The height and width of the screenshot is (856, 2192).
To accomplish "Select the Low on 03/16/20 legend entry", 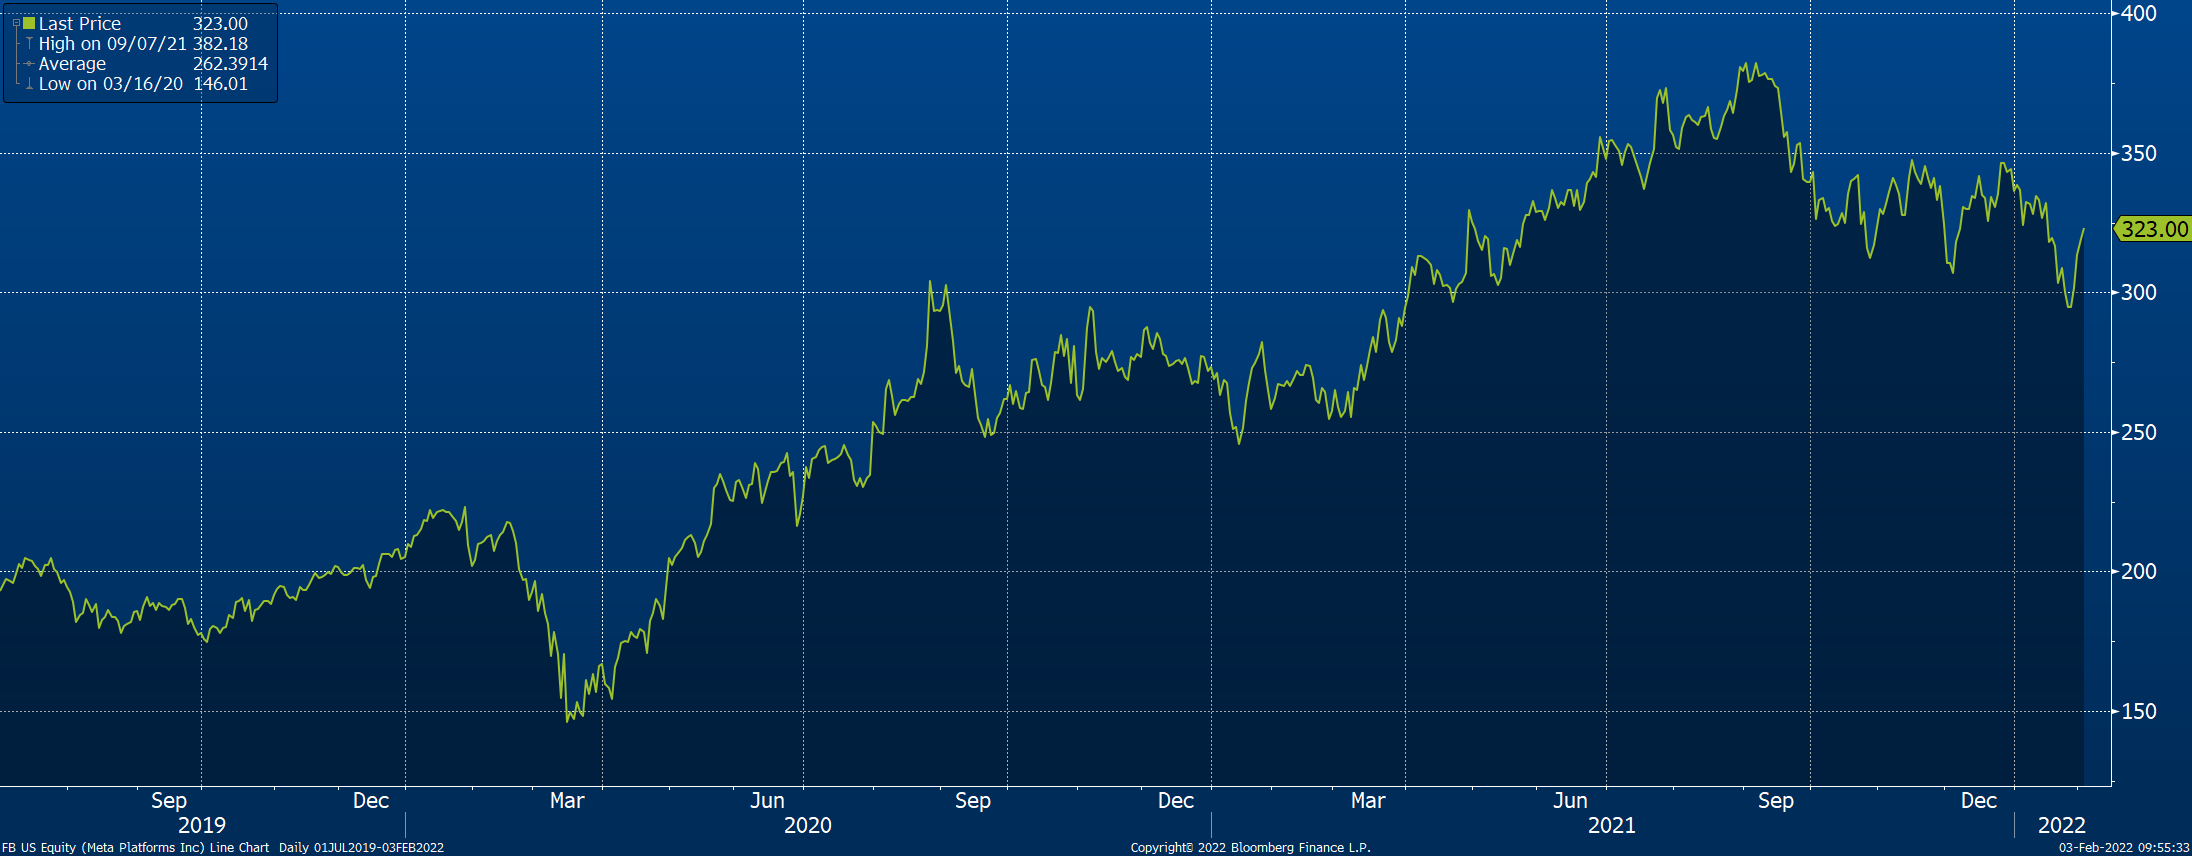I will (110, 84).
